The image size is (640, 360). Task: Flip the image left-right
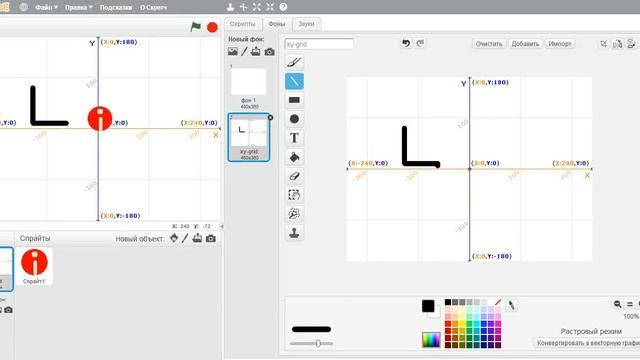click(x=618, y=44)
